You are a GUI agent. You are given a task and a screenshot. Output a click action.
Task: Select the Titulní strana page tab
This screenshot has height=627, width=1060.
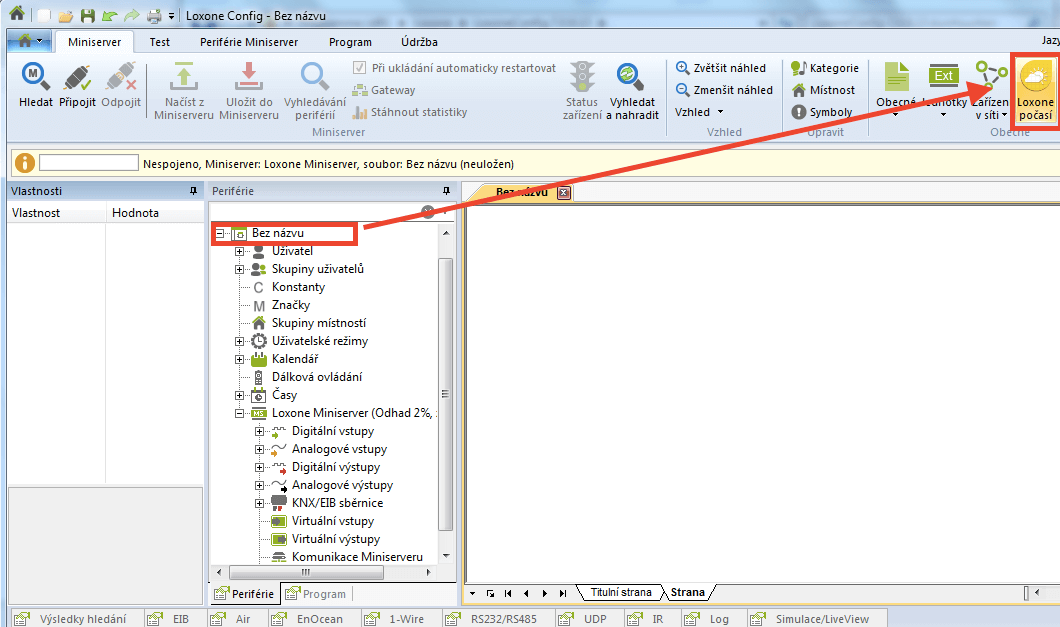[x=620, y=592]
